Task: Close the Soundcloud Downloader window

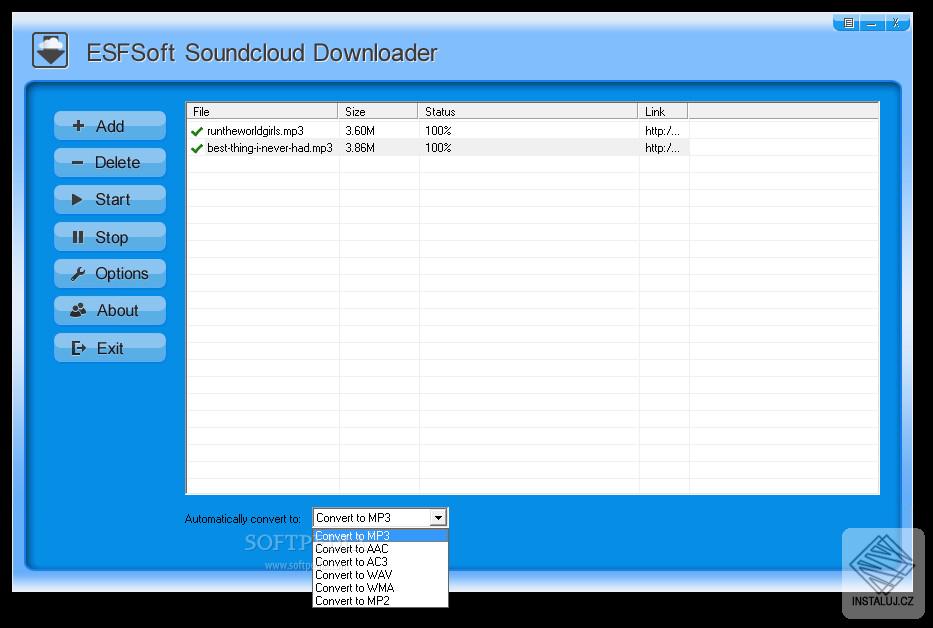Action: click(x=896, y=23)
